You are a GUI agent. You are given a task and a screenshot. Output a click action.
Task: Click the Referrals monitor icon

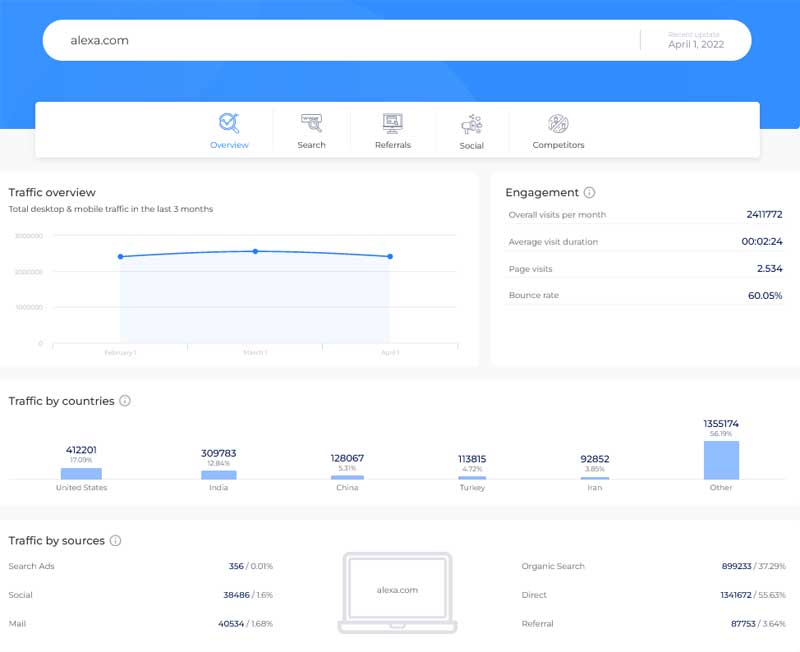click(x=393, y=123)
